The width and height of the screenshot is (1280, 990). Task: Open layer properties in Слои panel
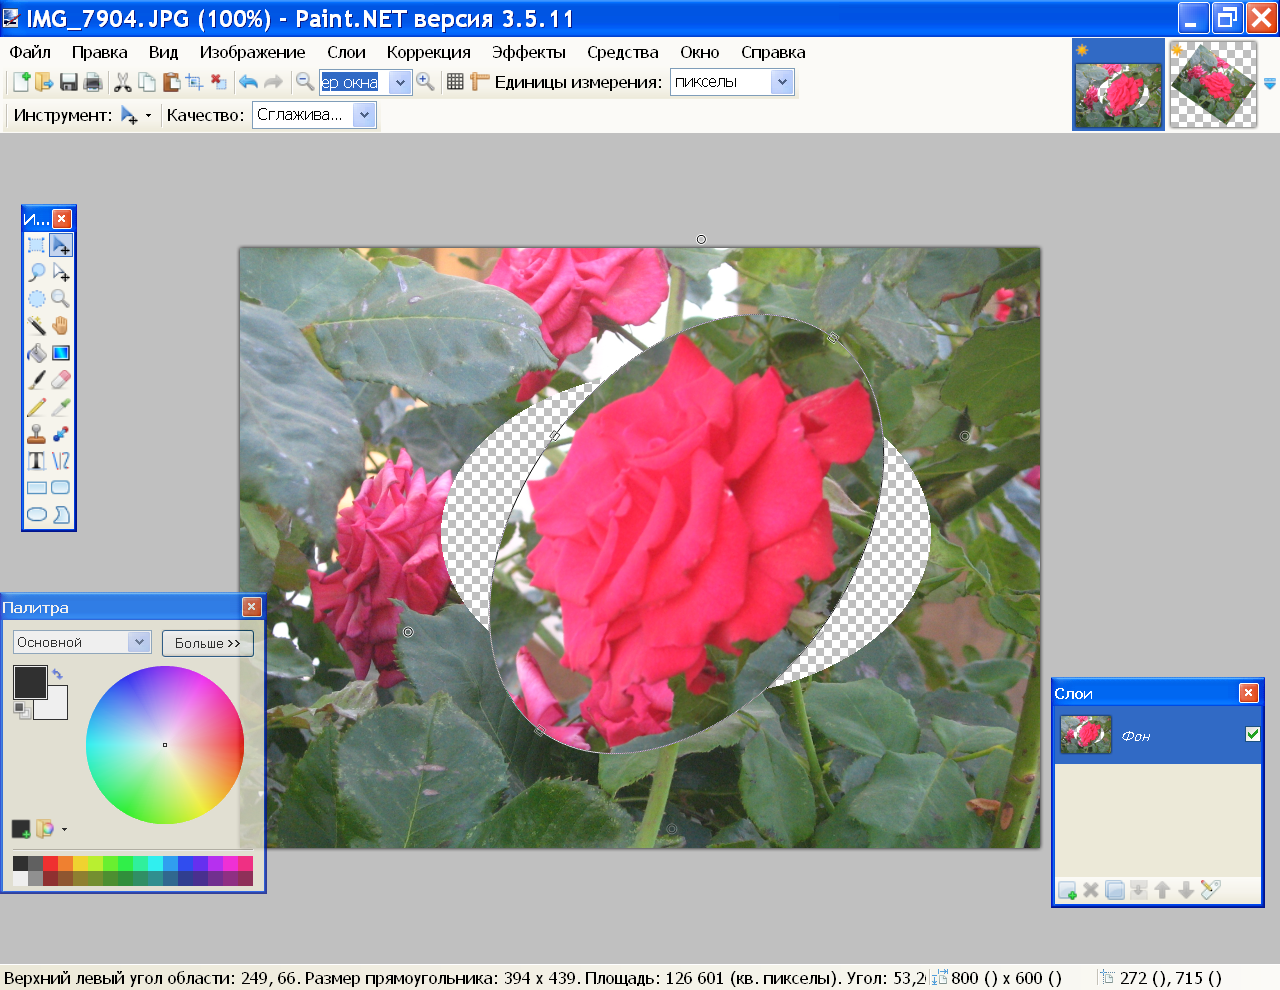[1210, 890]
